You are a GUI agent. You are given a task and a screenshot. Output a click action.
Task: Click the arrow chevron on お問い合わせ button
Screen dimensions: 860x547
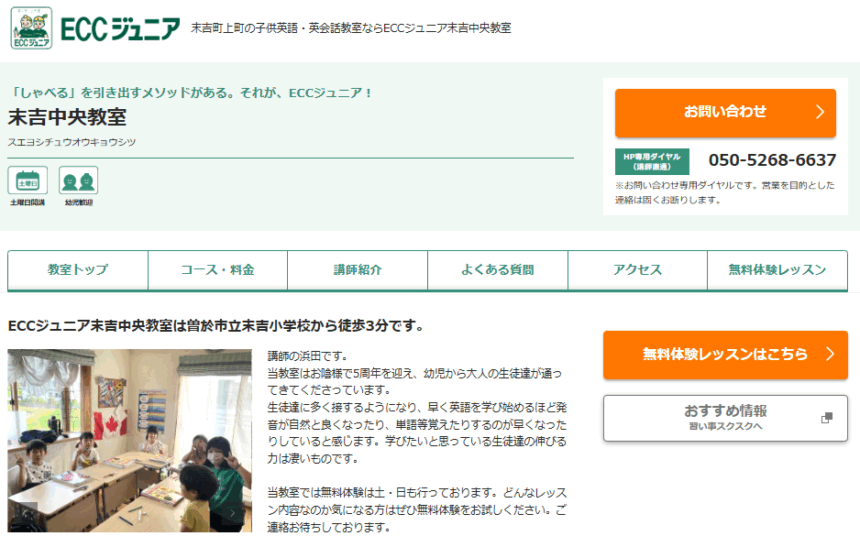click(x=820, y=112)
